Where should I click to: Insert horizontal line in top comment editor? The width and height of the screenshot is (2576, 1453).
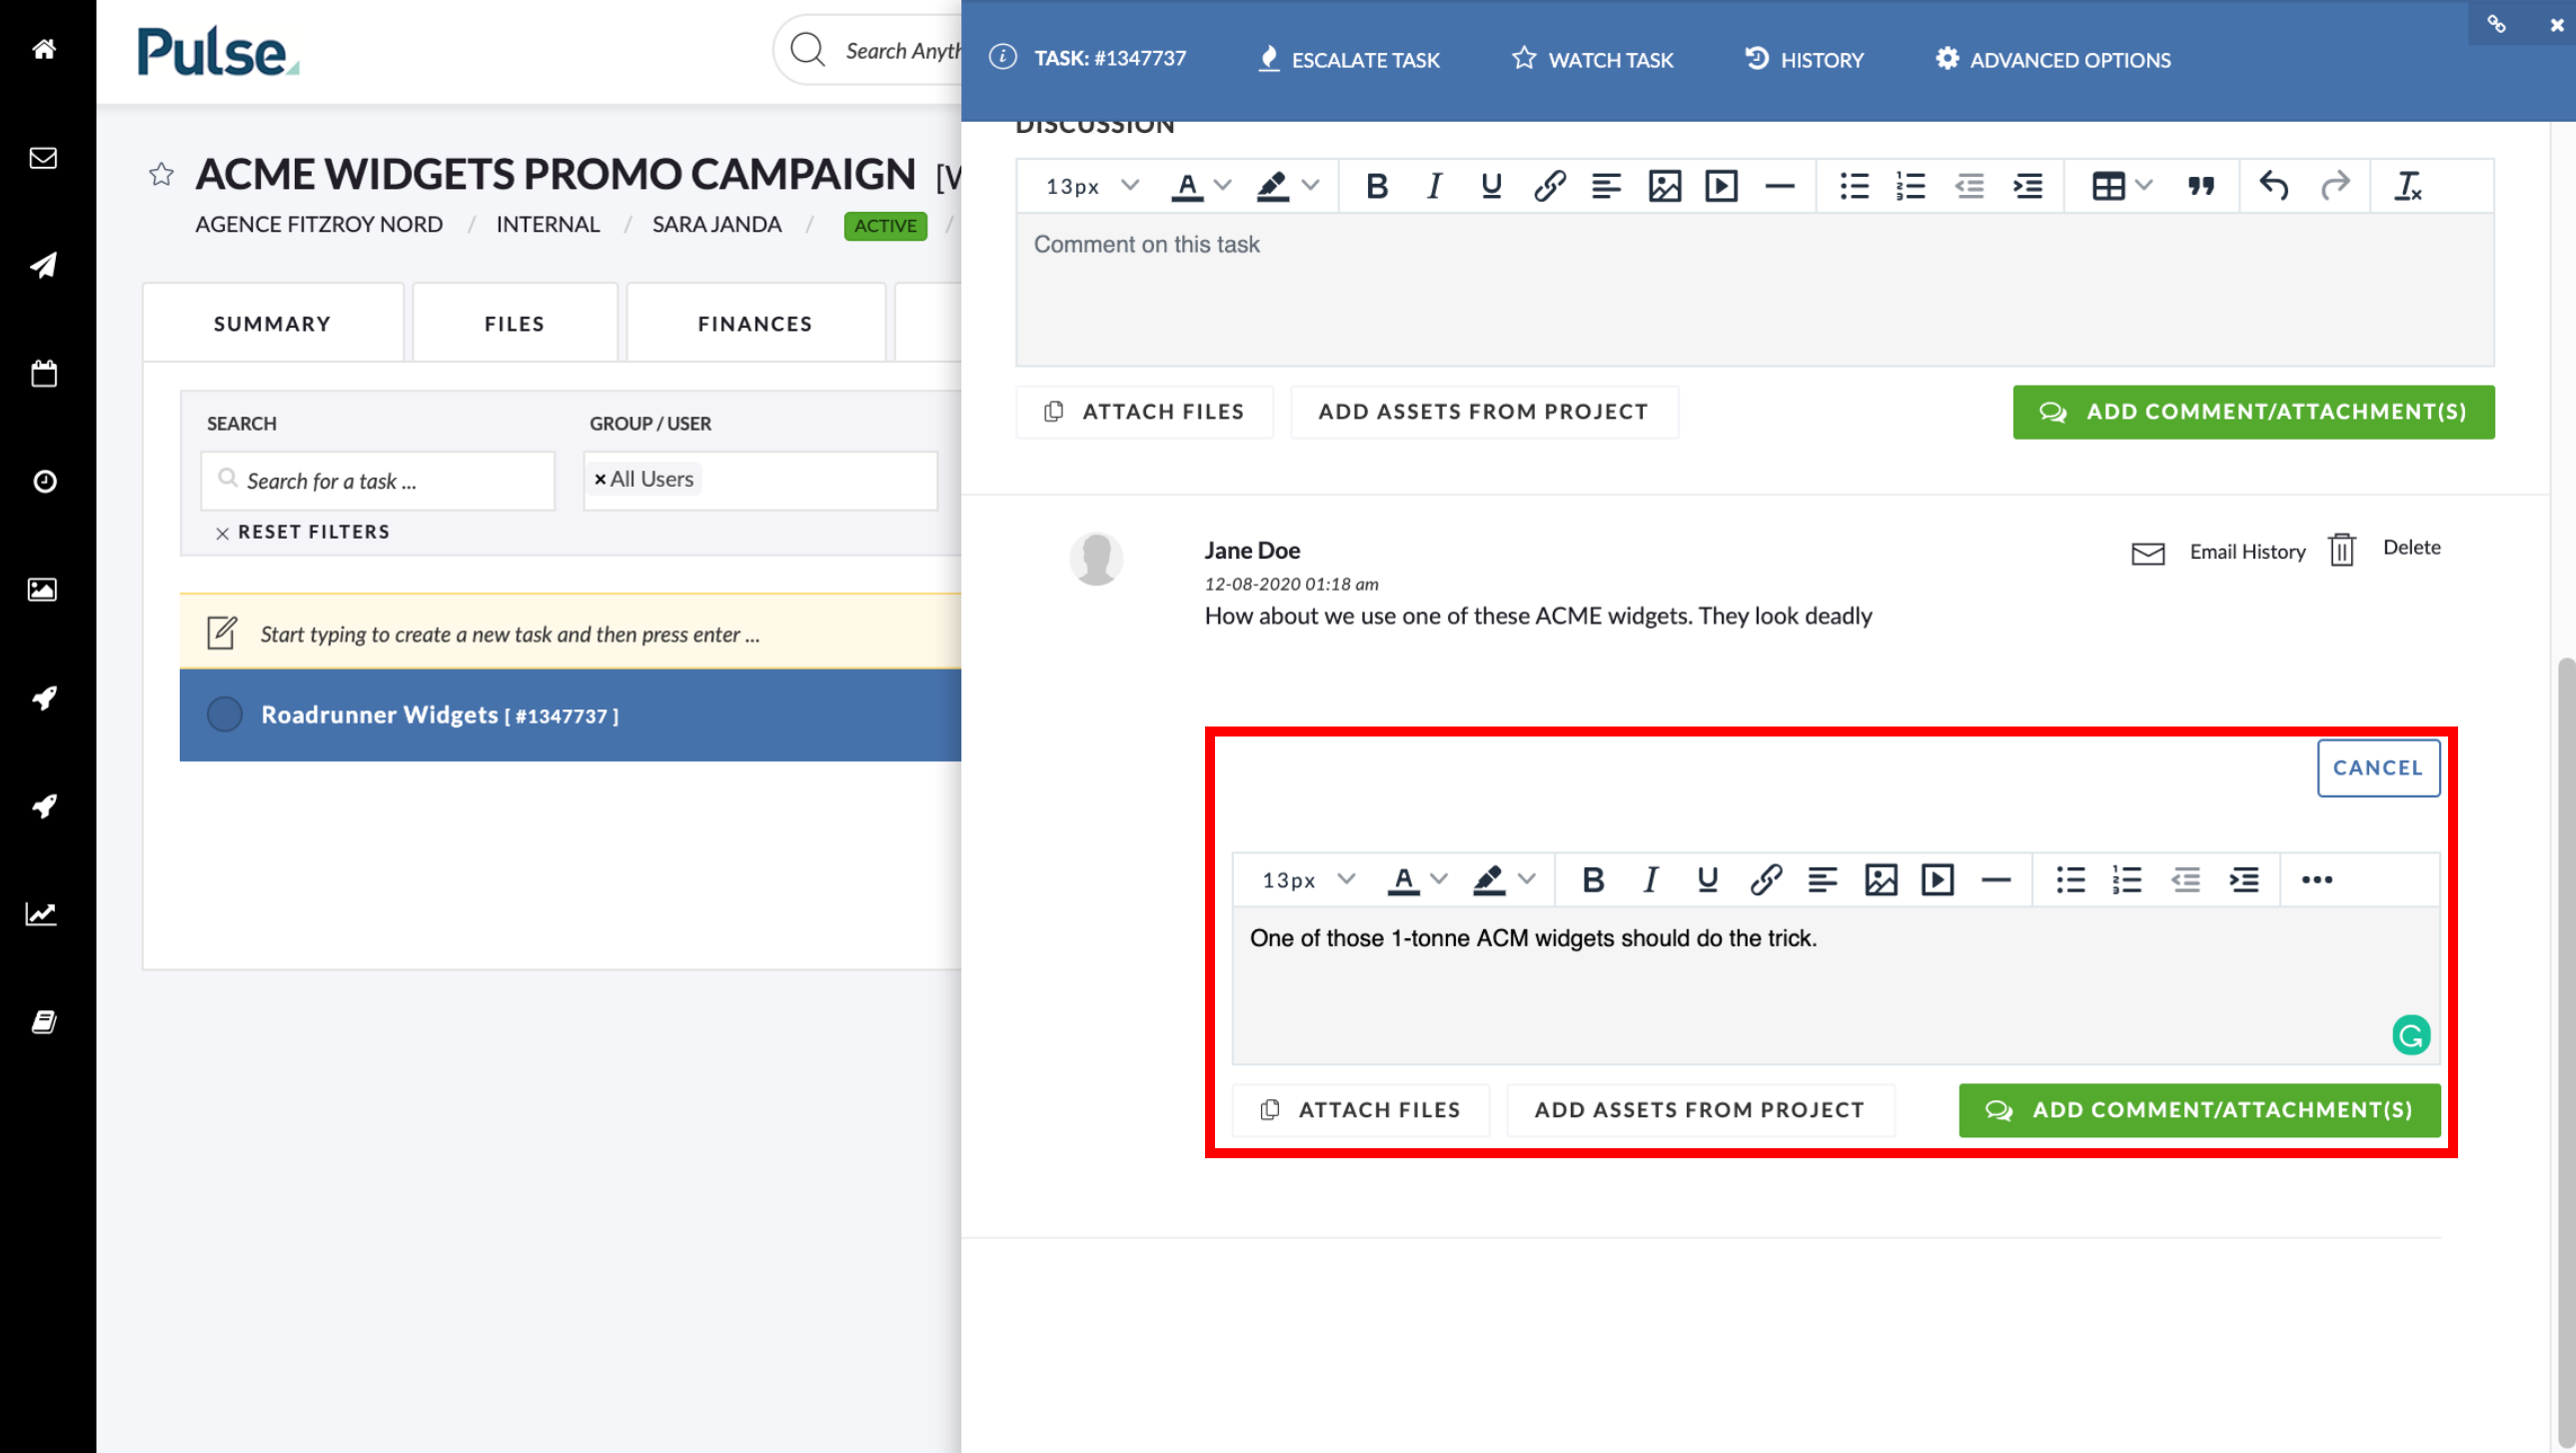[x=1779, y=186]
